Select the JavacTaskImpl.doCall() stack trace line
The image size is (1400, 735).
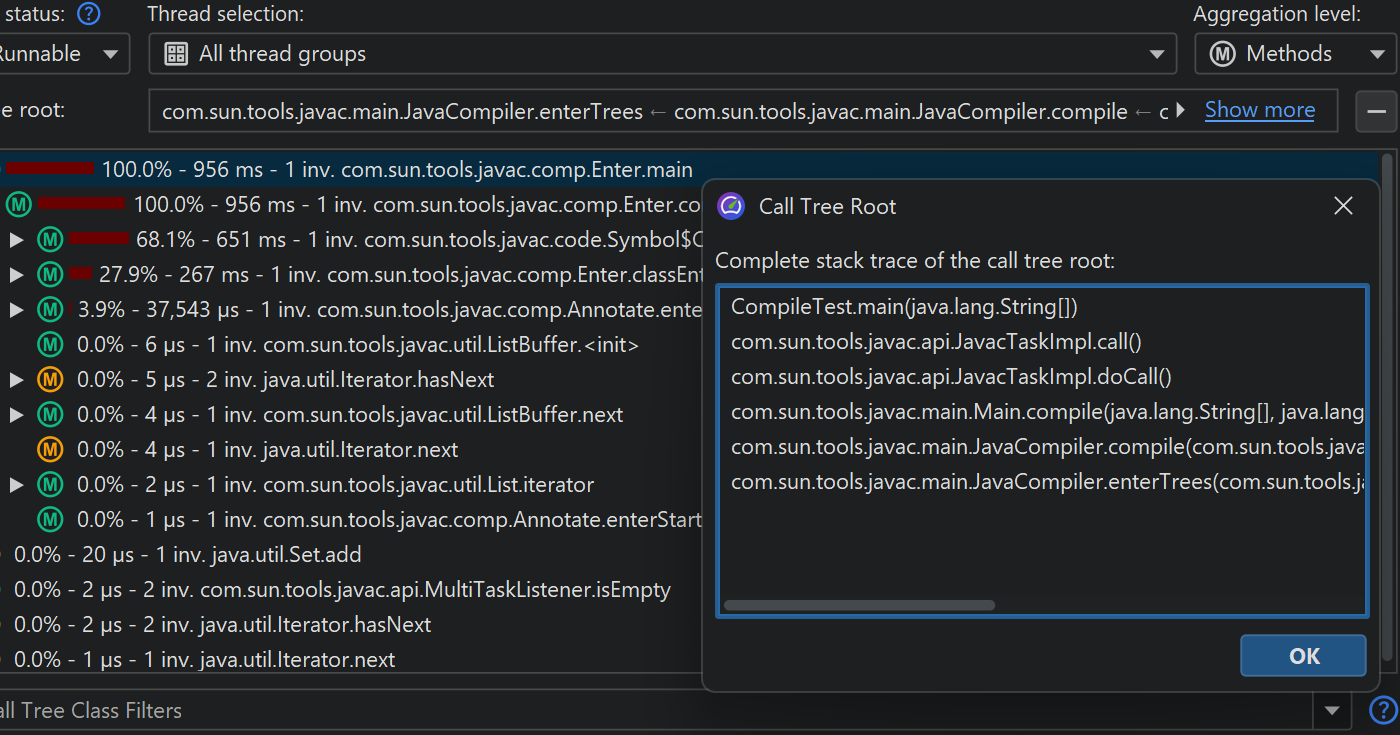(950, 377)
